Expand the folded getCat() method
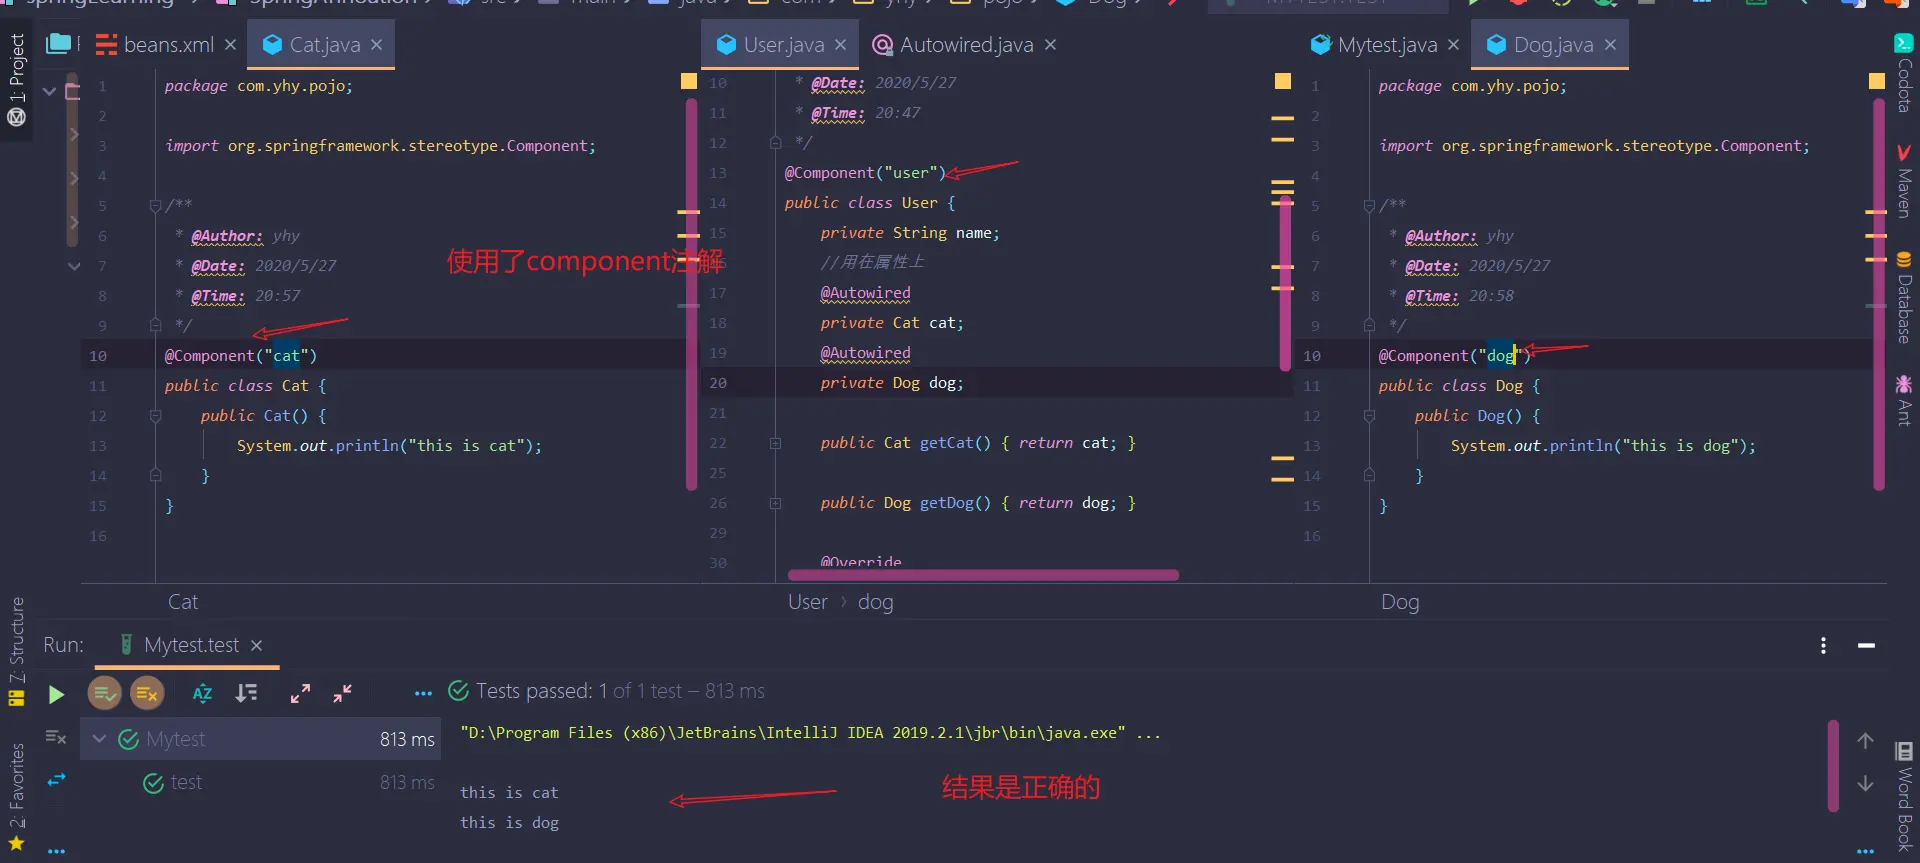 [775, 443]
